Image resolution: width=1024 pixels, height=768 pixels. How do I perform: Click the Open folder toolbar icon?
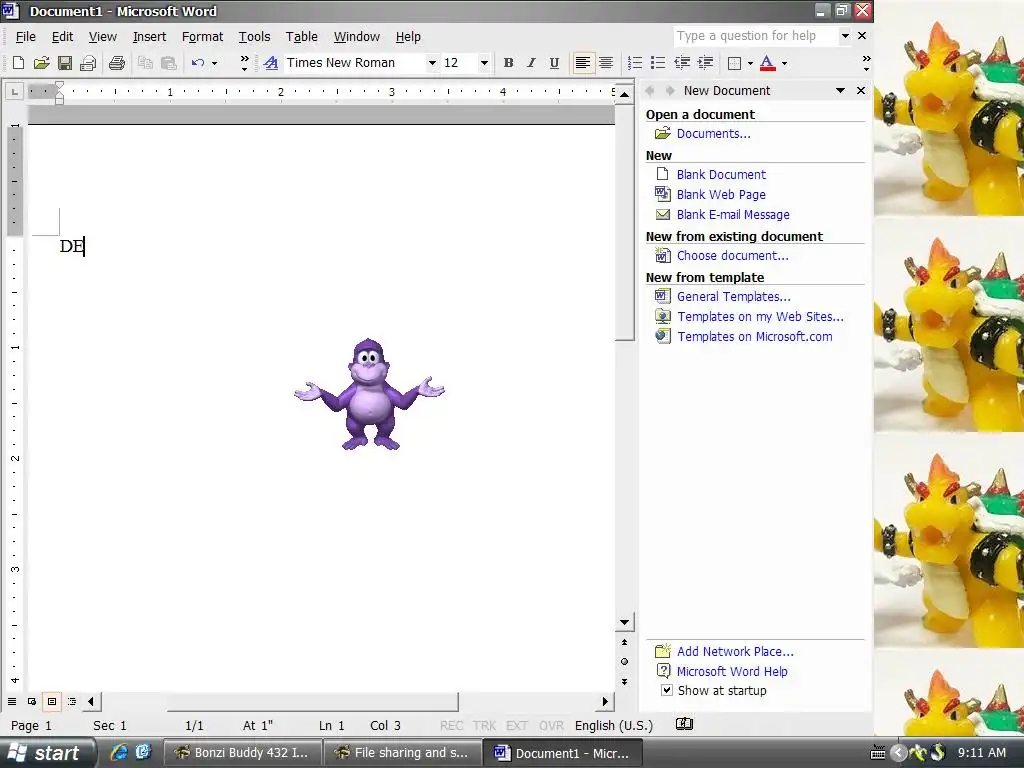[x=42, y=63]
